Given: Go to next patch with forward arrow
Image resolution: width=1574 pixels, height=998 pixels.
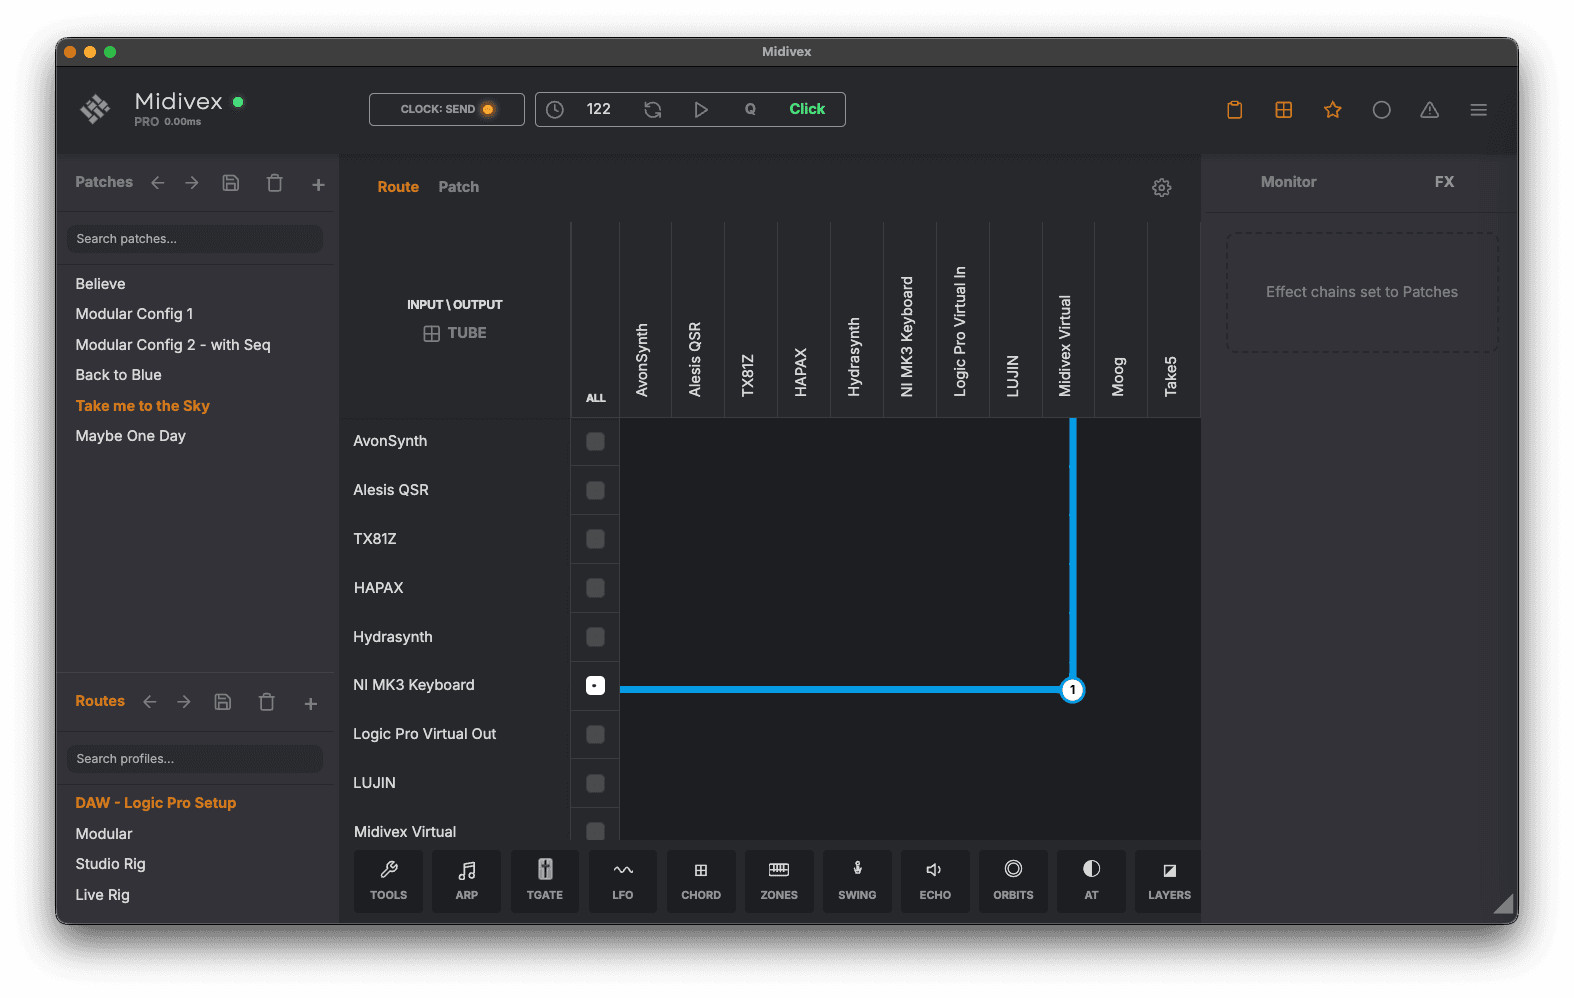Looking at the screenshot, I should click(x=192, y=183).
